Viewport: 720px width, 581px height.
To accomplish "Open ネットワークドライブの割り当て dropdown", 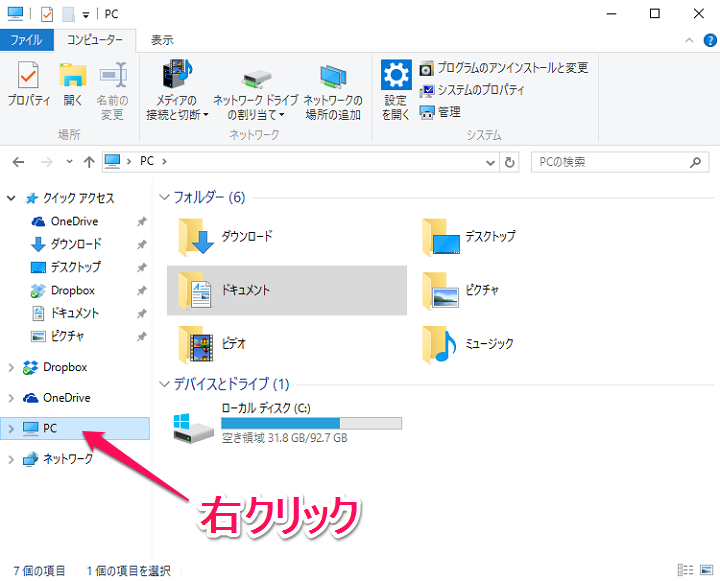I will pyautogui.click(x=255, y=94).
